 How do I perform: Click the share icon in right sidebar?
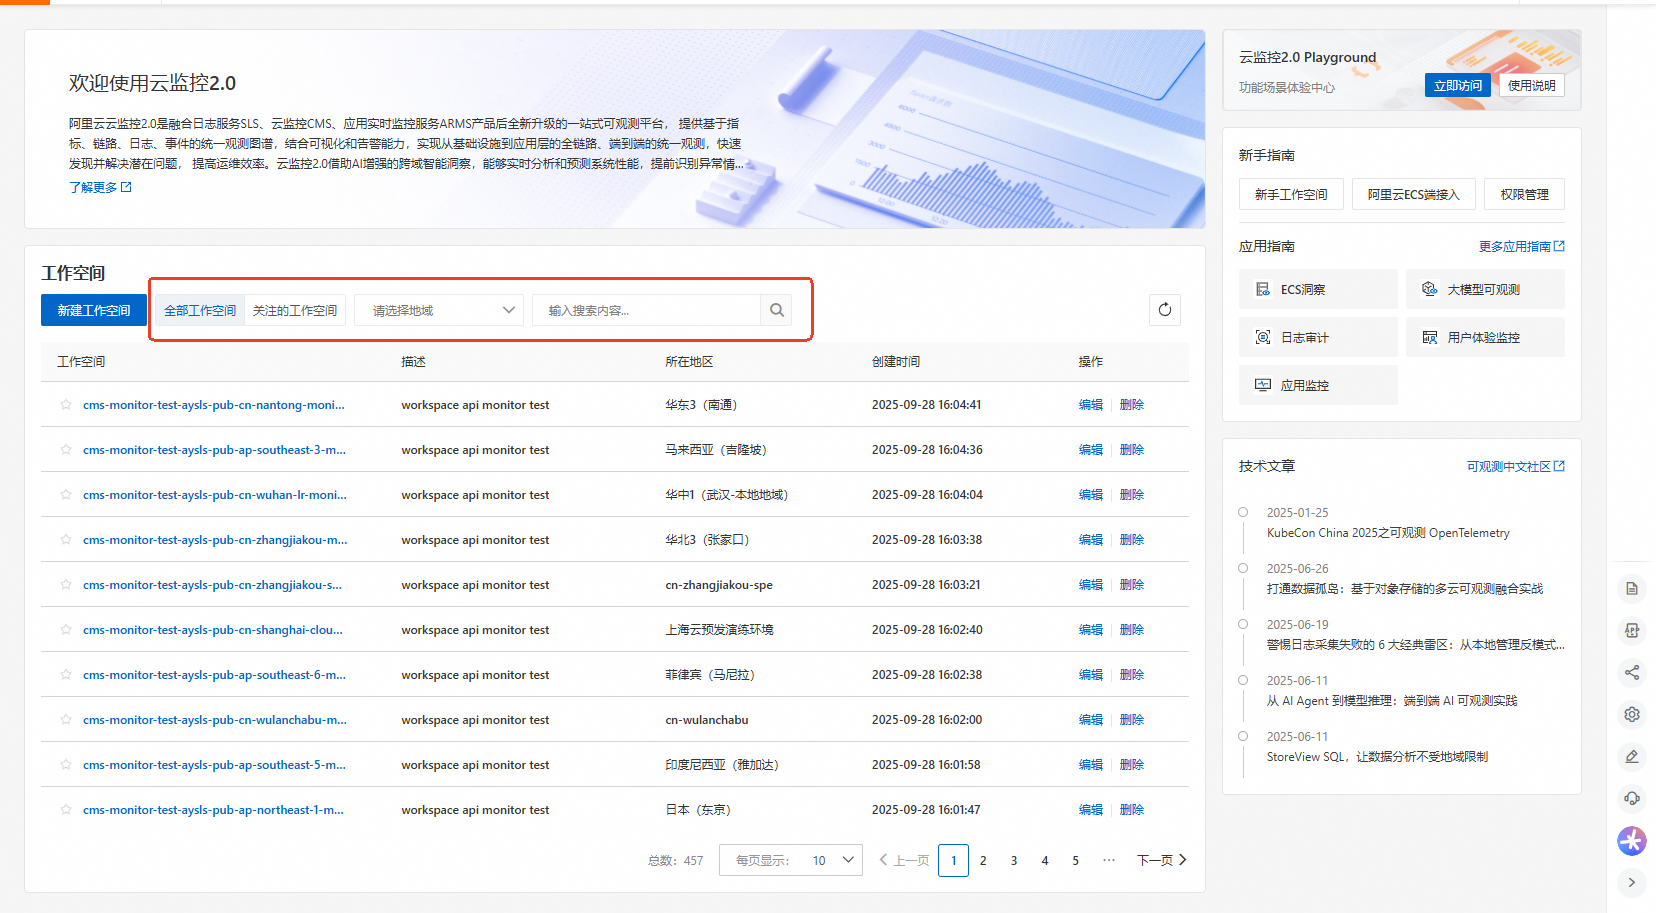pos(1632,672)
